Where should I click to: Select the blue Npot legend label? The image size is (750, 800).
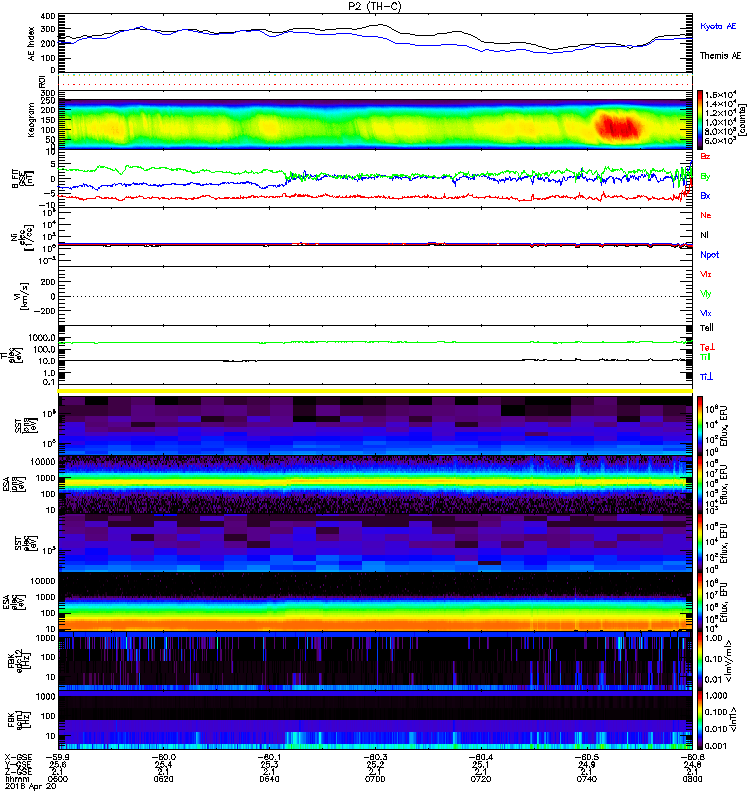(710, 255)
